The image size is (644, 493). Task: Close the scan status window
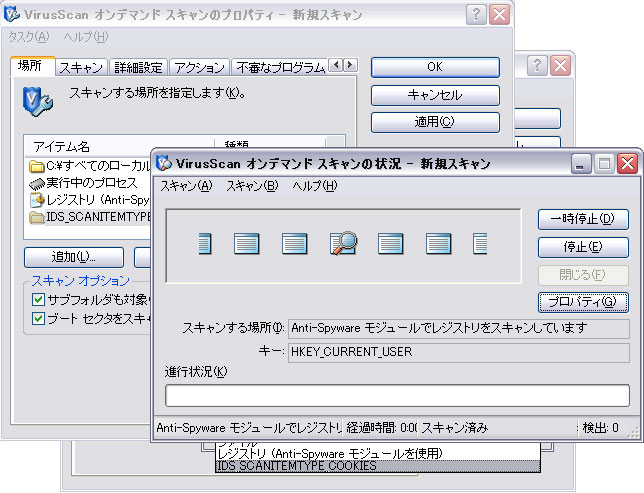[x=628, y=164]
